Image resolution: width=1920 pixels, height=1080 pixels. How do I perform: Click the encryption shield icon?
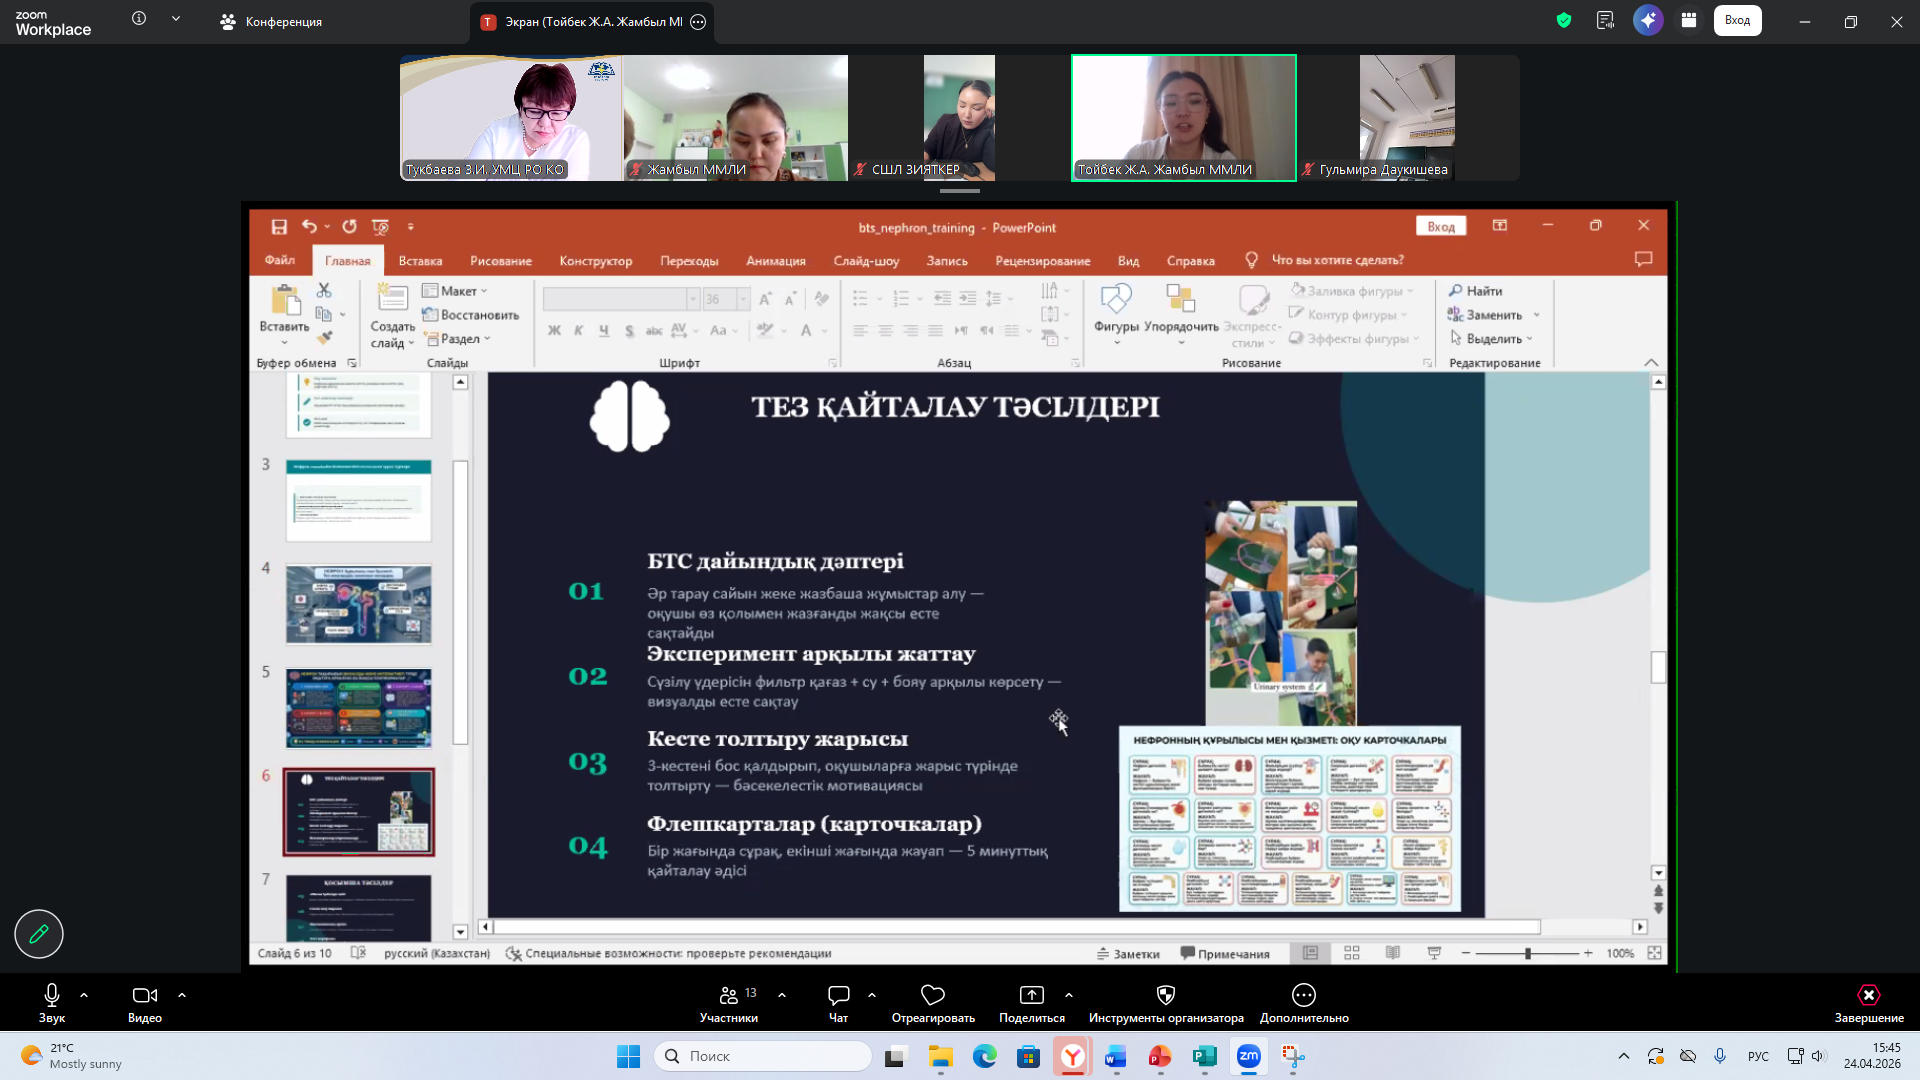[1564, 20]
